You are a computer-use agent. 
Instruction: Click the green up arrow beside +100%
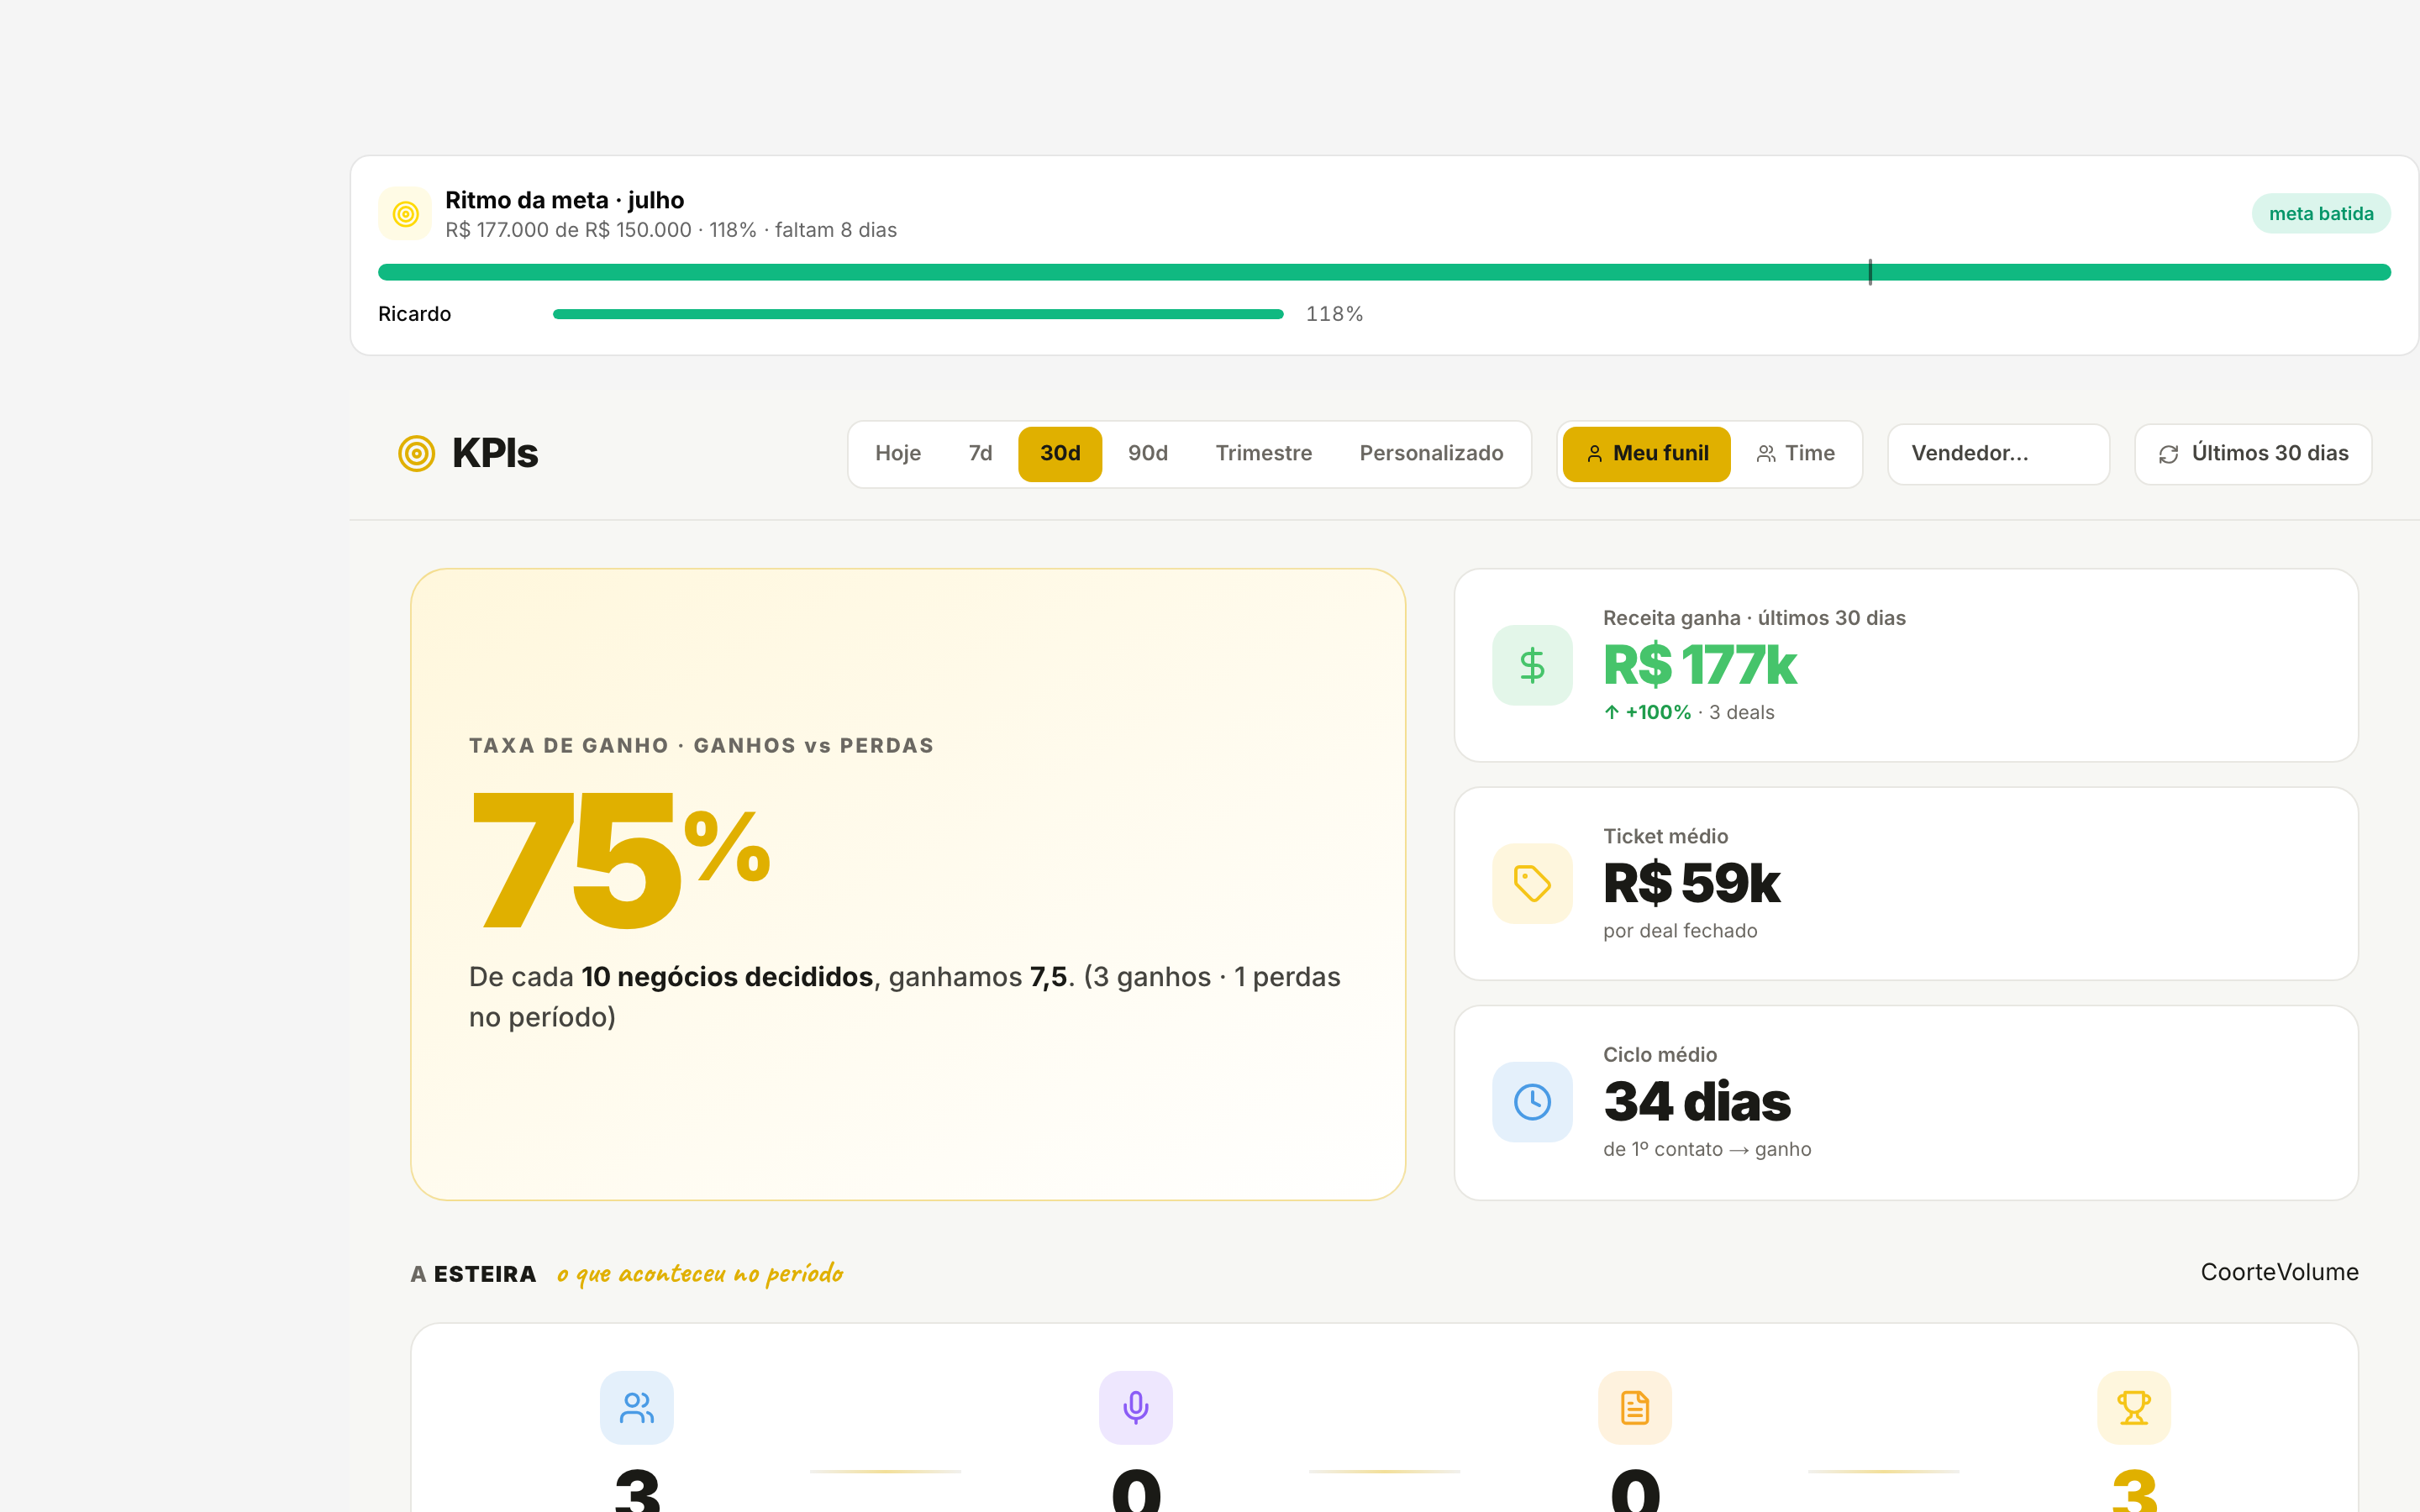(x=1612, y=713)
